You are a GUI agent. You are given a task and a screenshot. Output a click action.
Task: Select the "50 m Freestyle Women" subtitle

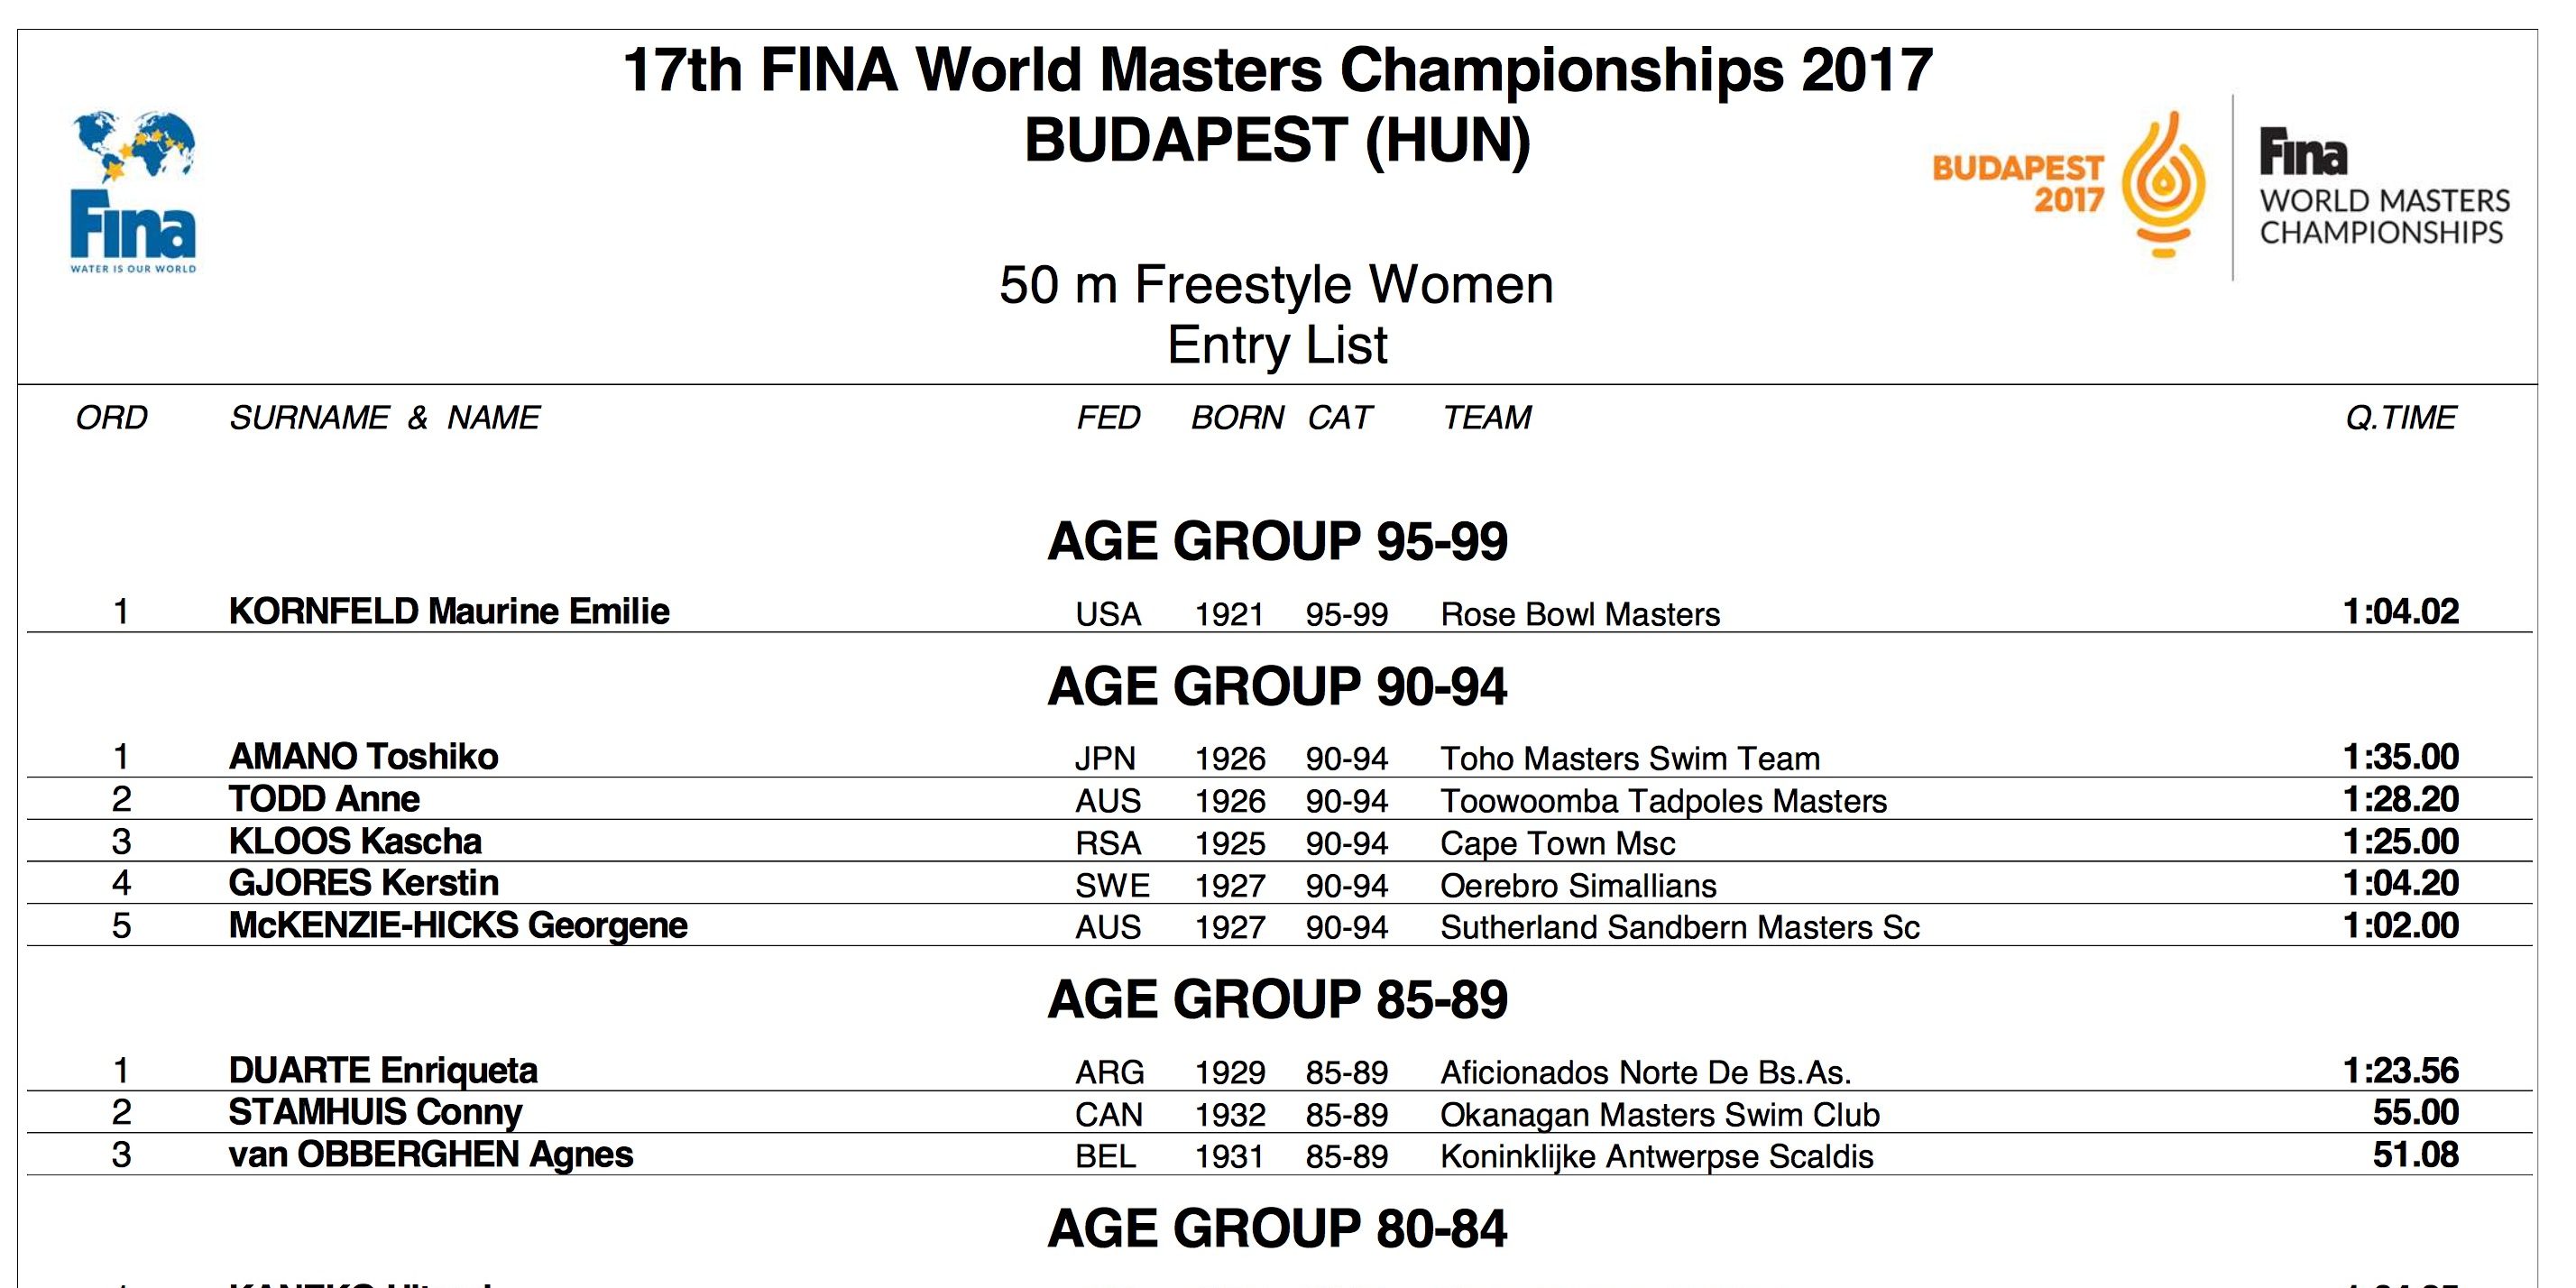point(1277,285)
